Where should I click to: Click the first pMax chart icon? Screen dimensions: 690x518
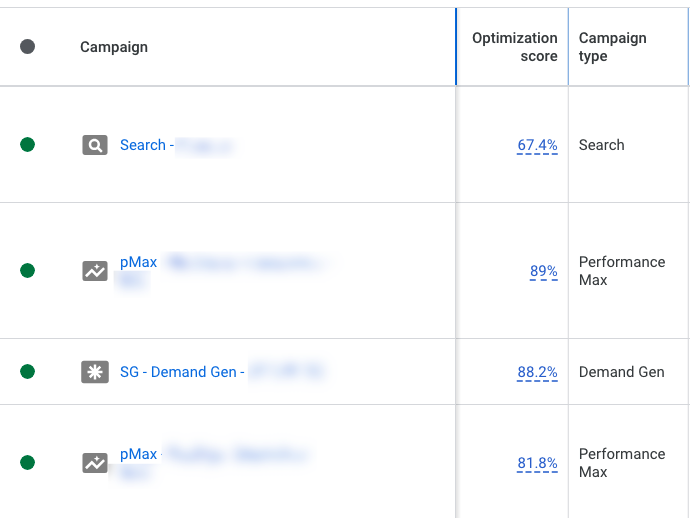tap(95, 271)
